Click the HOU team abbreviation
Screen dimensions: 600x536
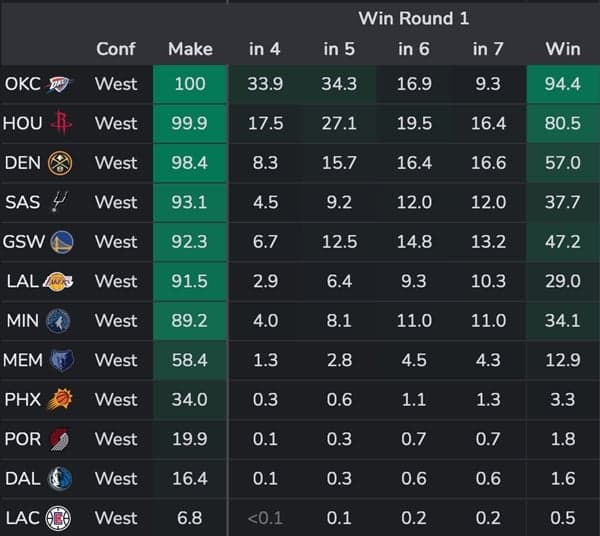[x=23, y=124]
